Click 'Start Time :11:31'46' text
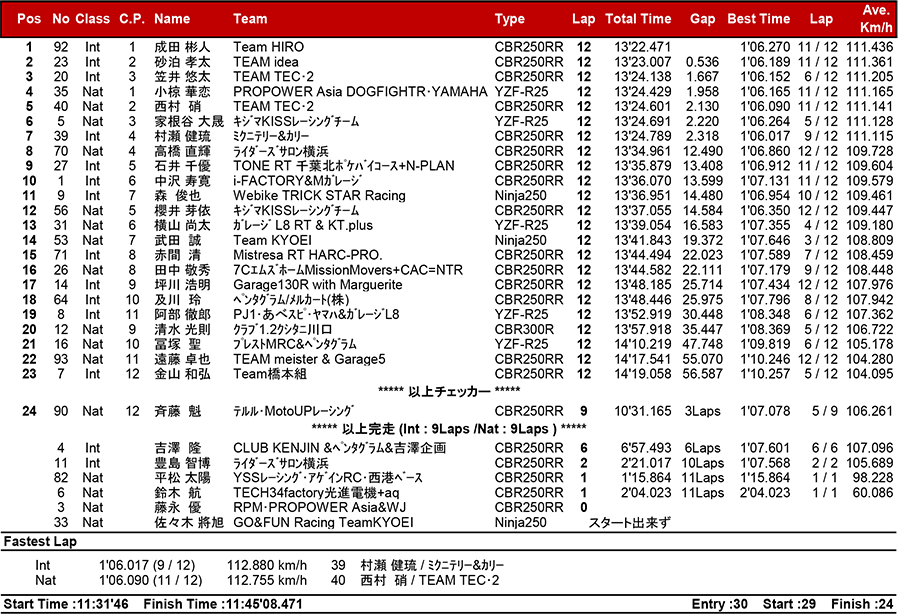Image resolution: width=900 pixels, height=615 pixels. [x=66, y=605]
